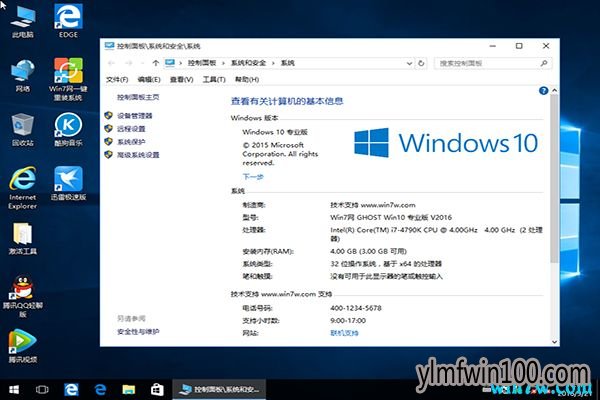Open the 帮助(H) menu
Image resolution: width=600 pixels, height=400 pixels.
(247, 80)
